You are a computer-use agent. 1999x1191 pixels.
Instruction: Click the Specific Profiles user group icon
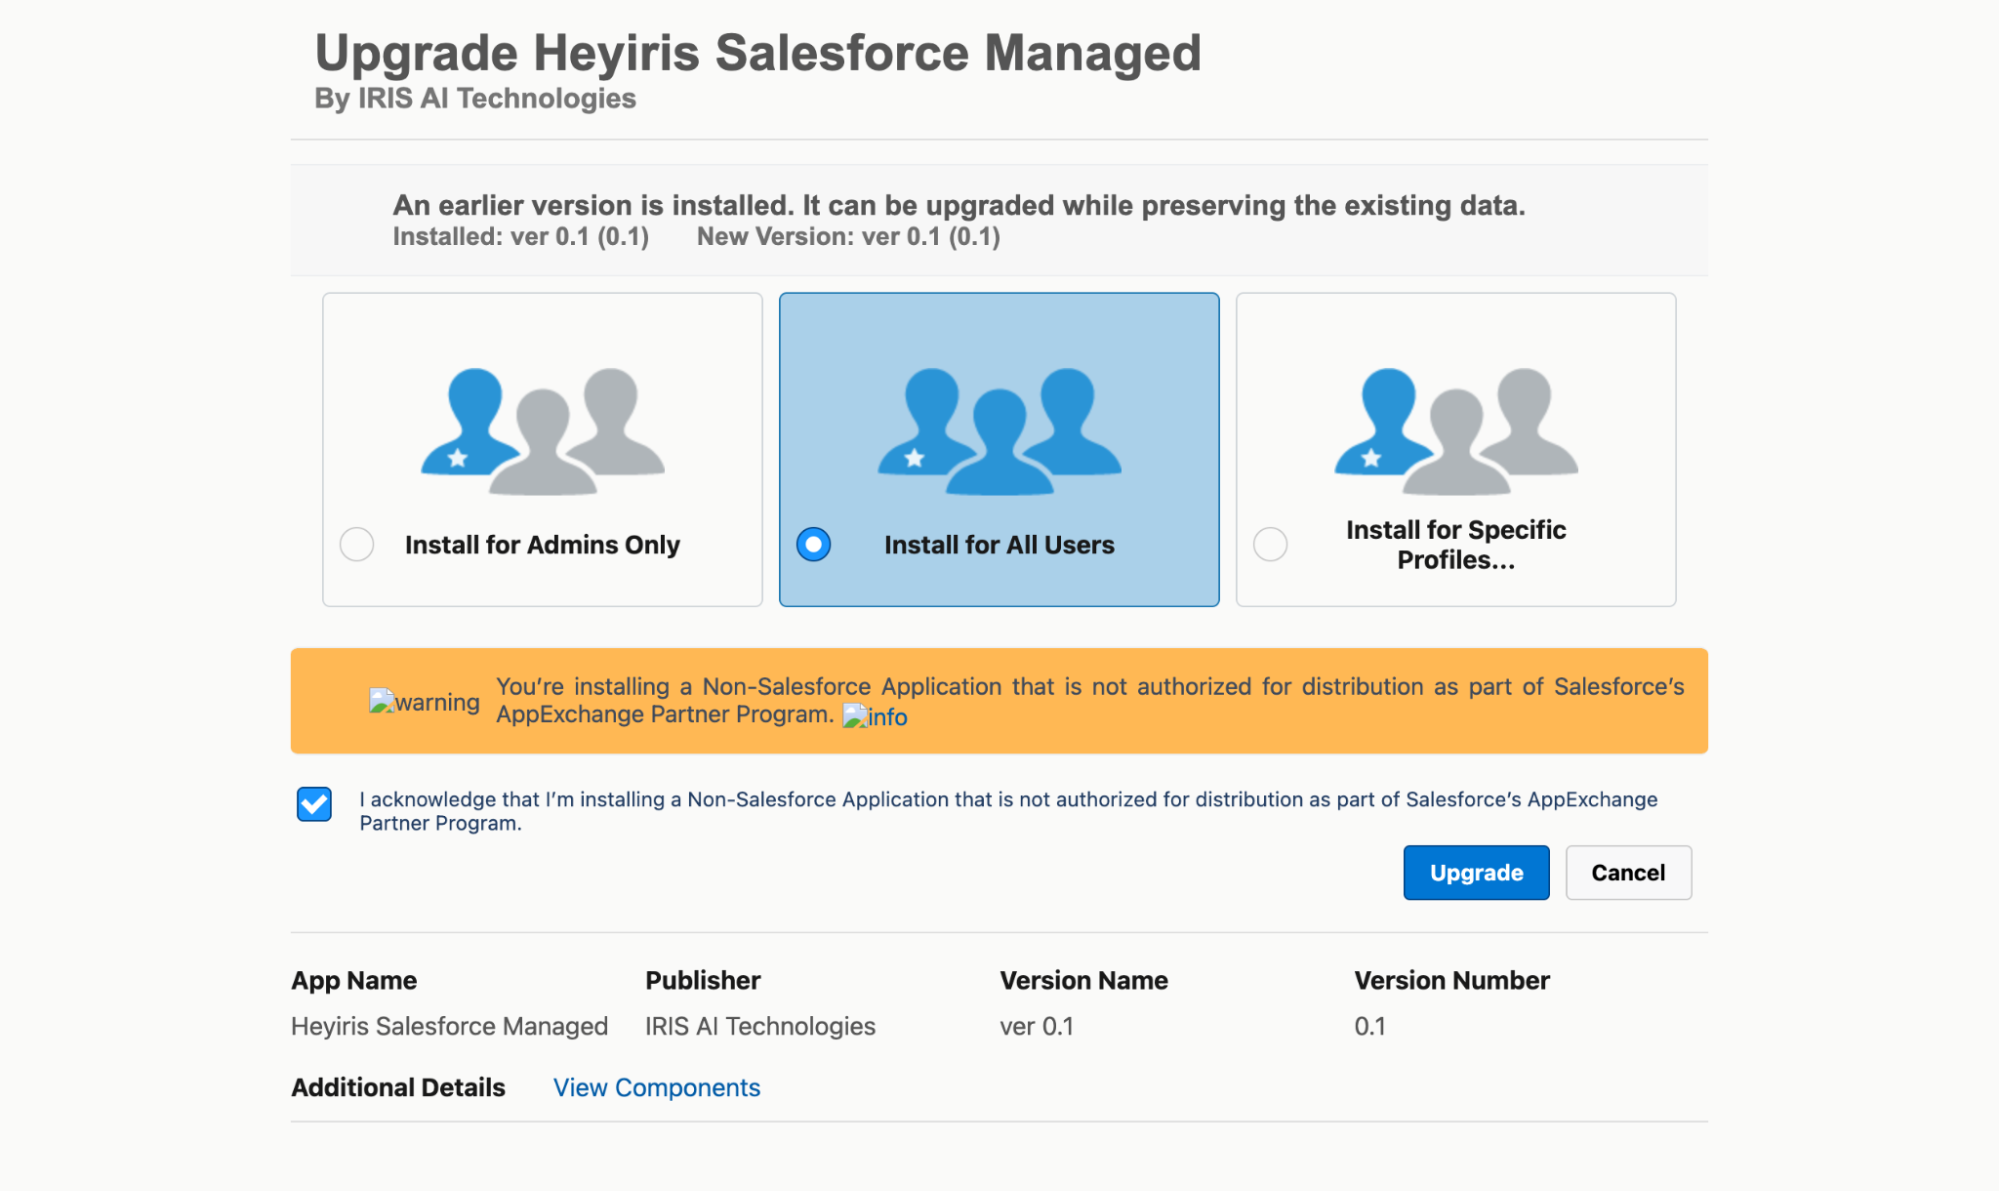pos(1456,431)
